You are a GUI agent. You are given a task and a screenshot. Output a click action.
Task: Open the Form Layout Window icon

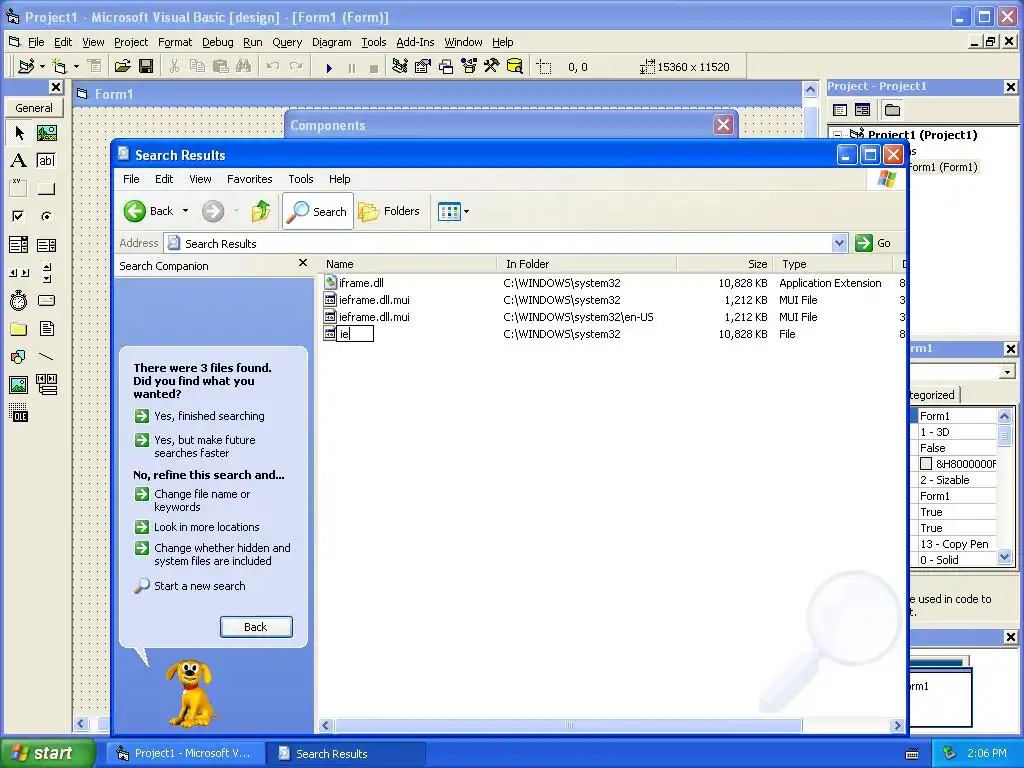pos(446,67)
